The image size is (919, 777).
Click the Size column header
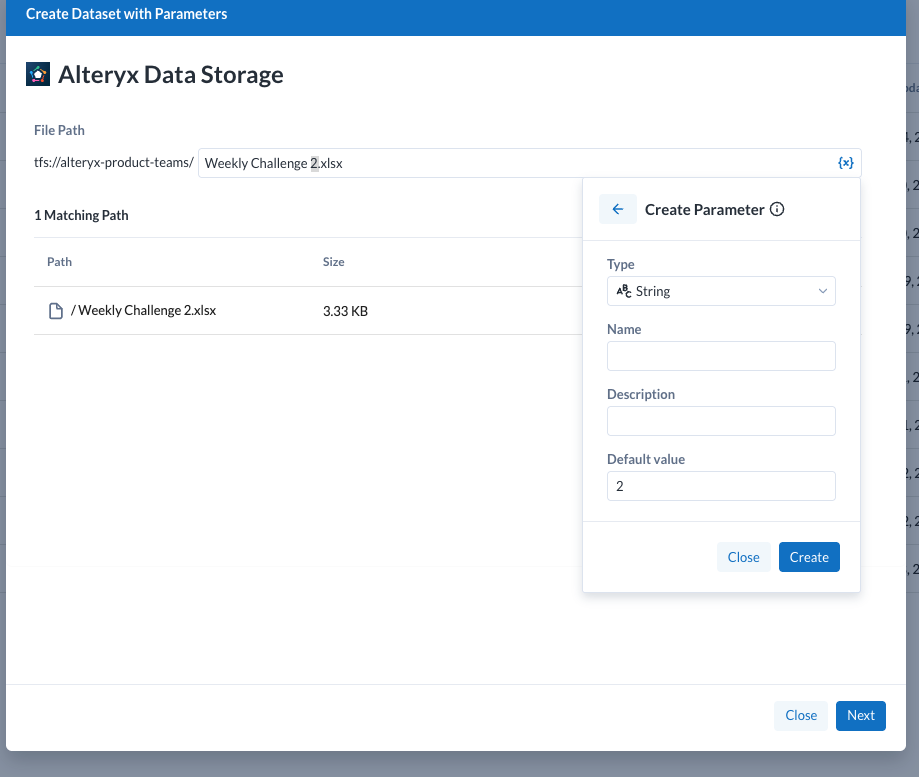(333, 262)
